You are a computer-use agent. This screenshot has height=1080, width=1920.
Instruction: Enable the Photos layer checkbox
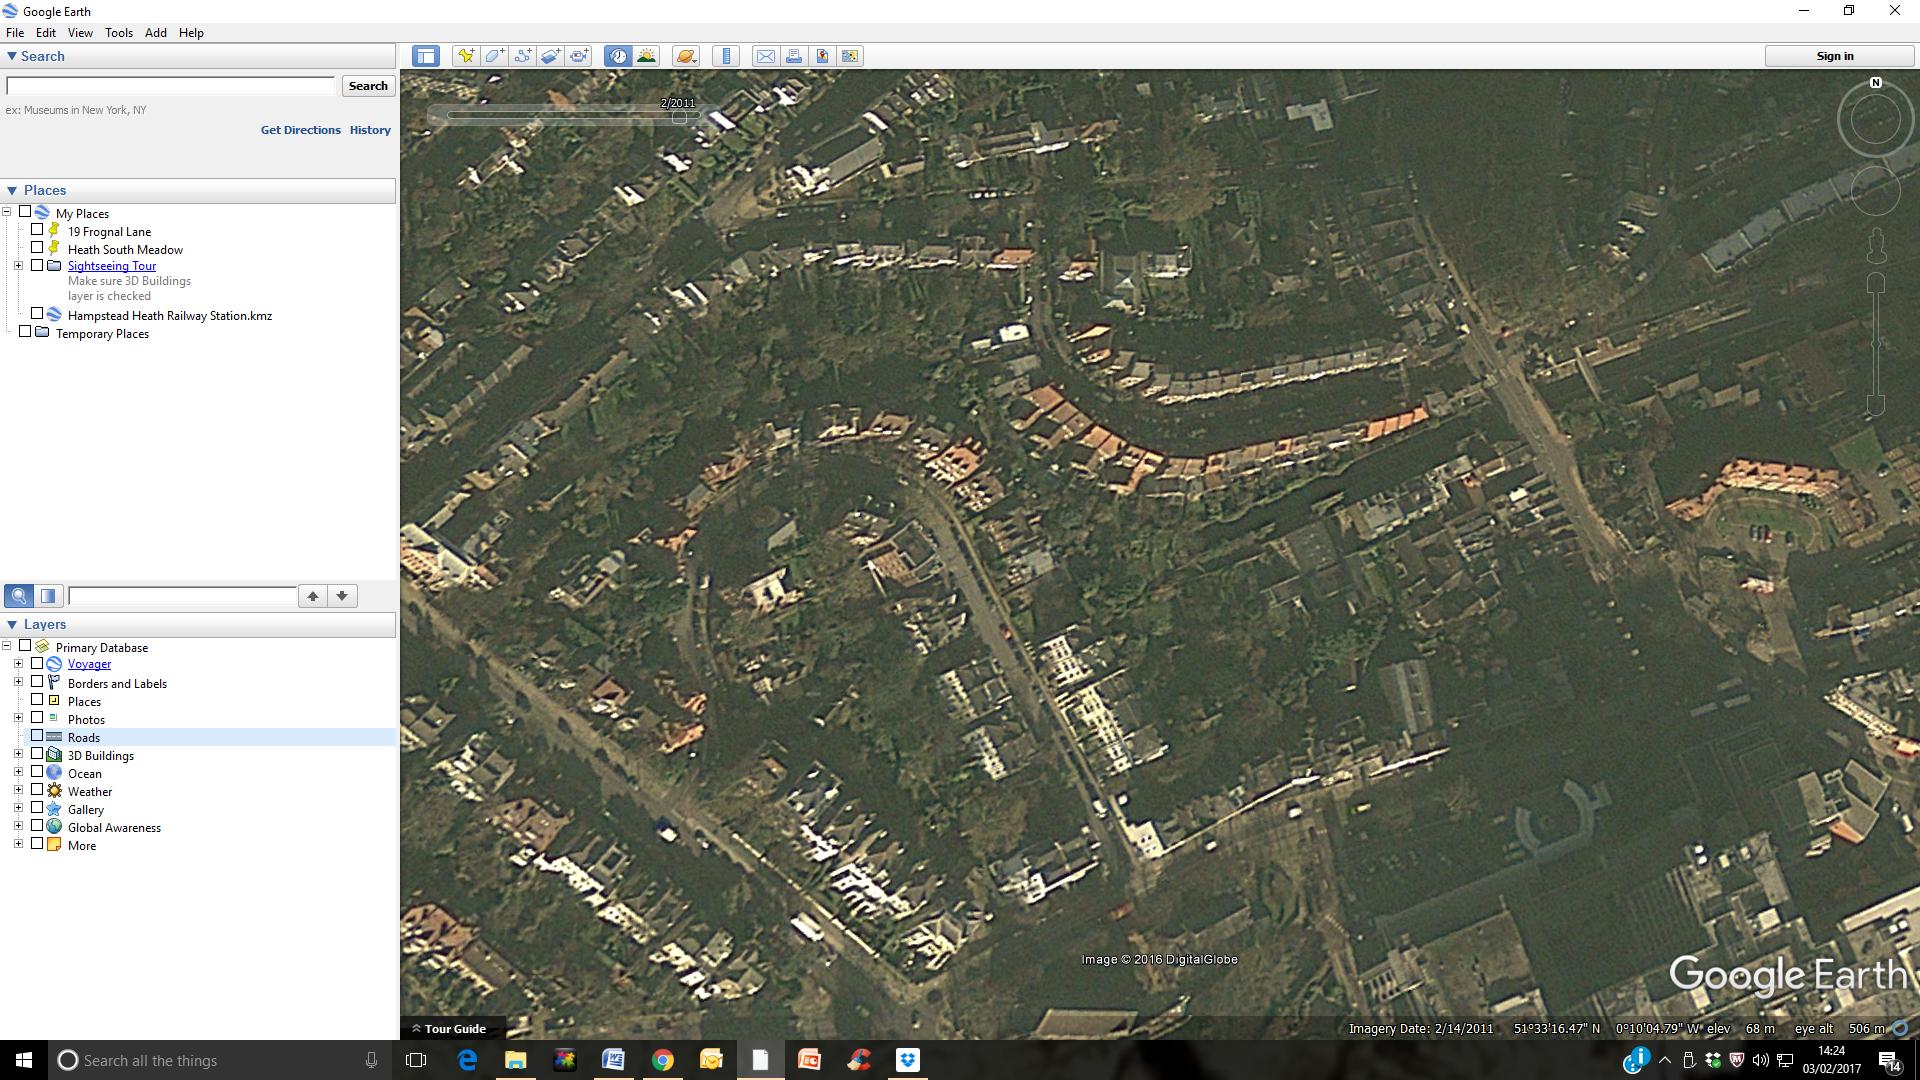point(37,718)
